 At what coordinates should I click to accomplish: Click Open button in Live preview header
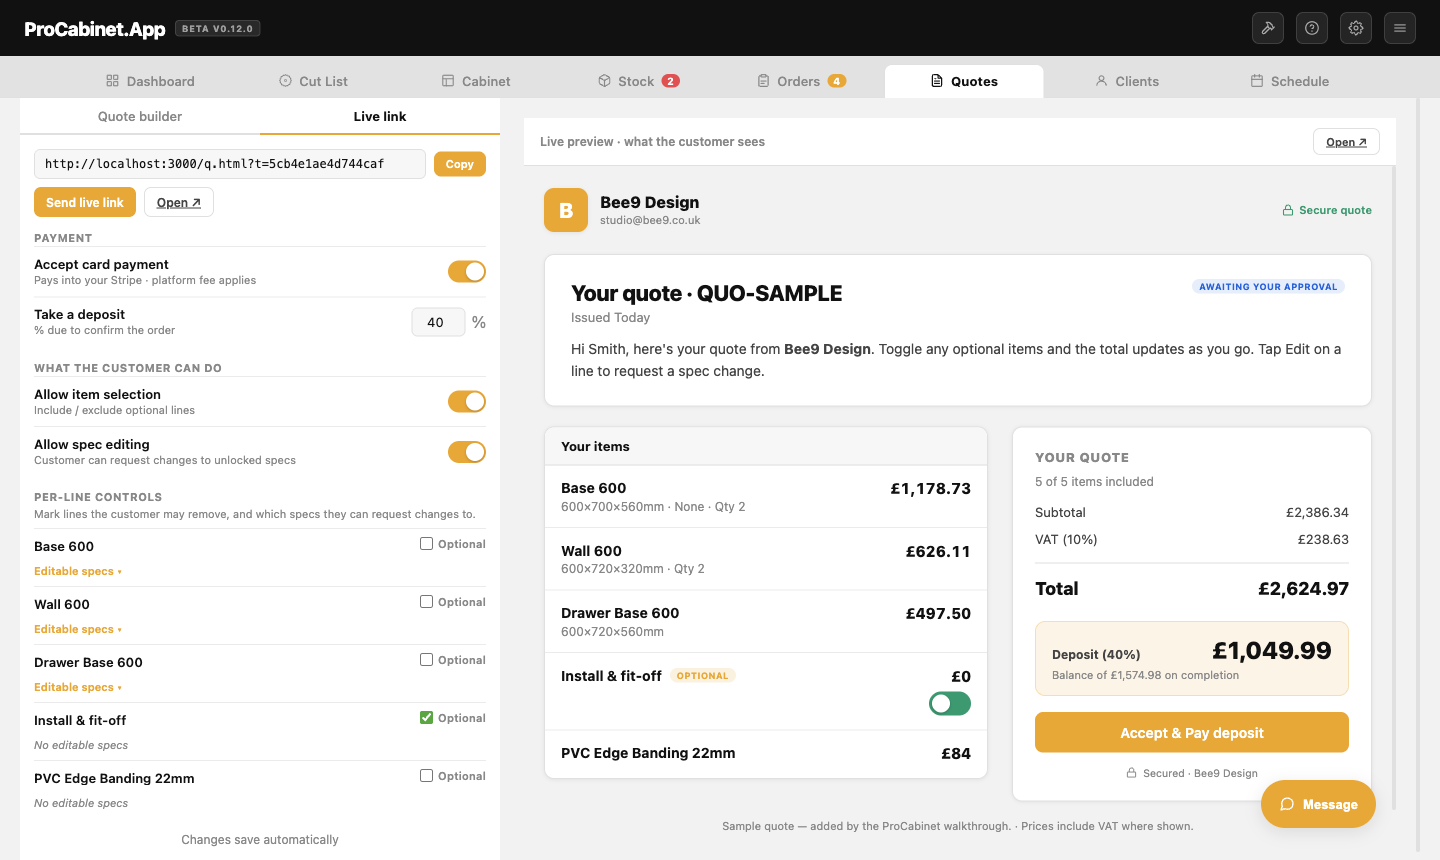point(1346,142)
